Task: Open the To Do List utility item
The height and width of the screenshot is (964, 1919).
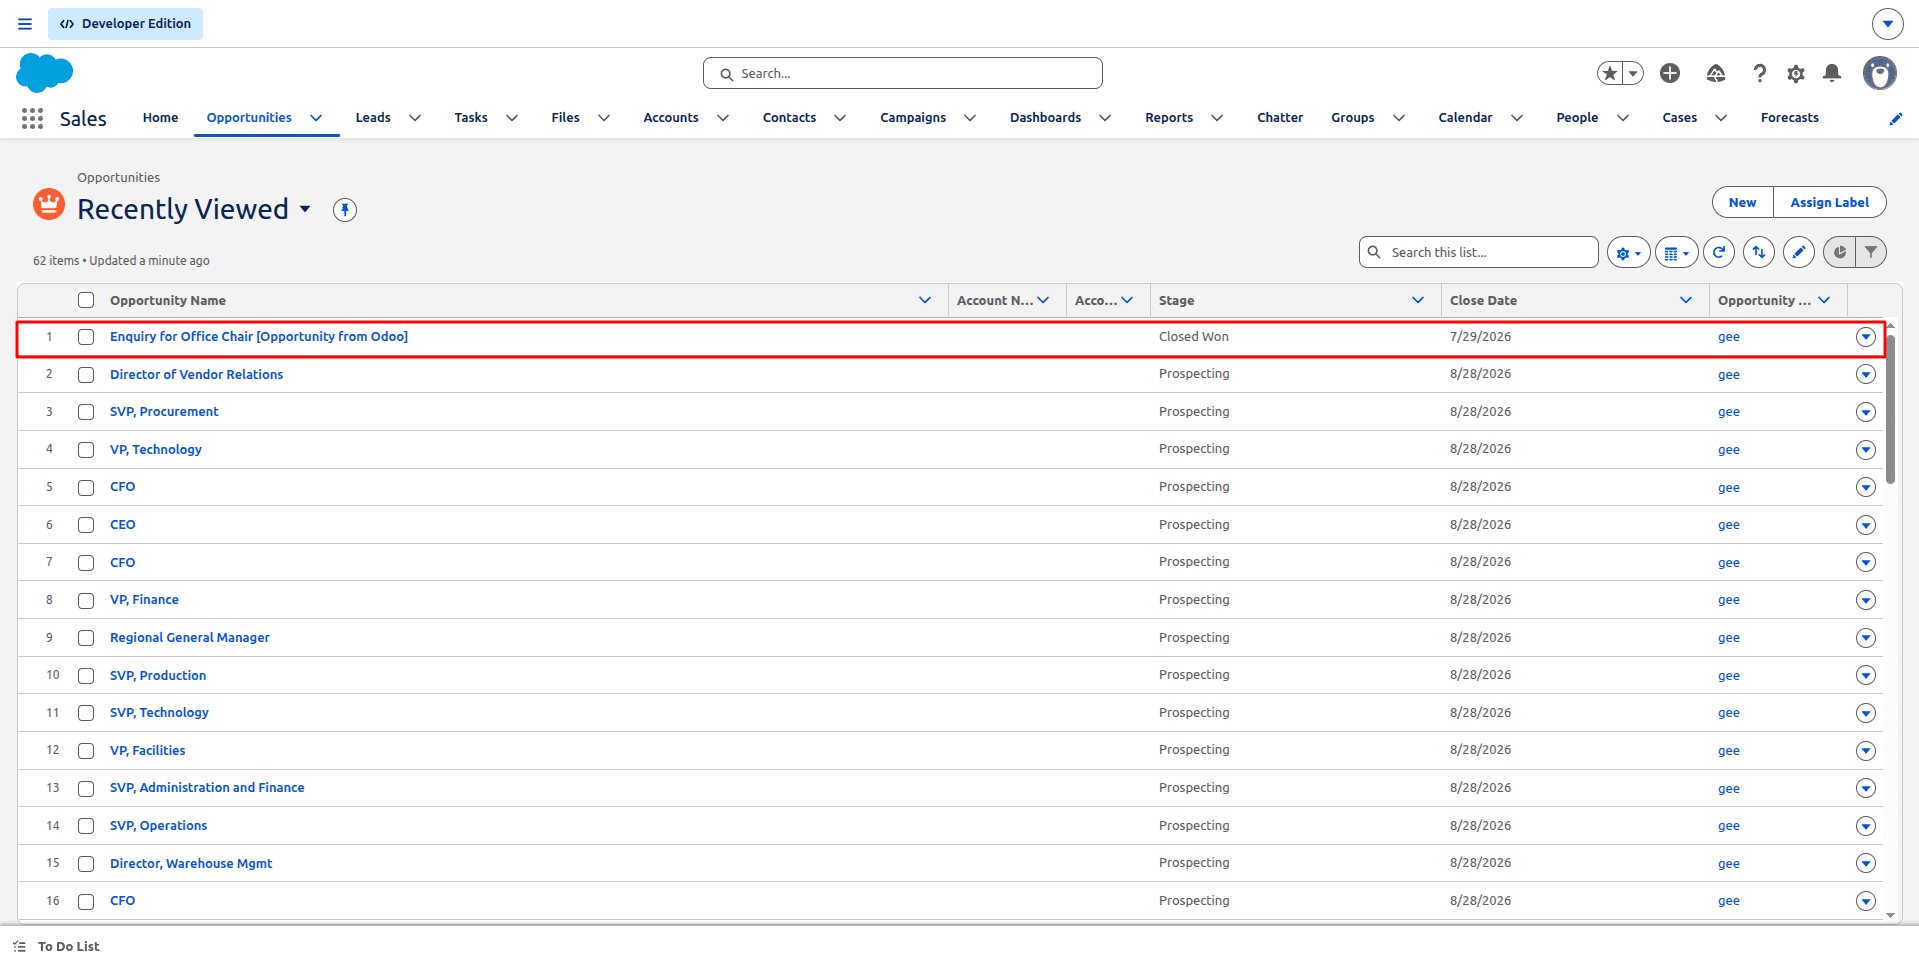Action: pos(56,946)
